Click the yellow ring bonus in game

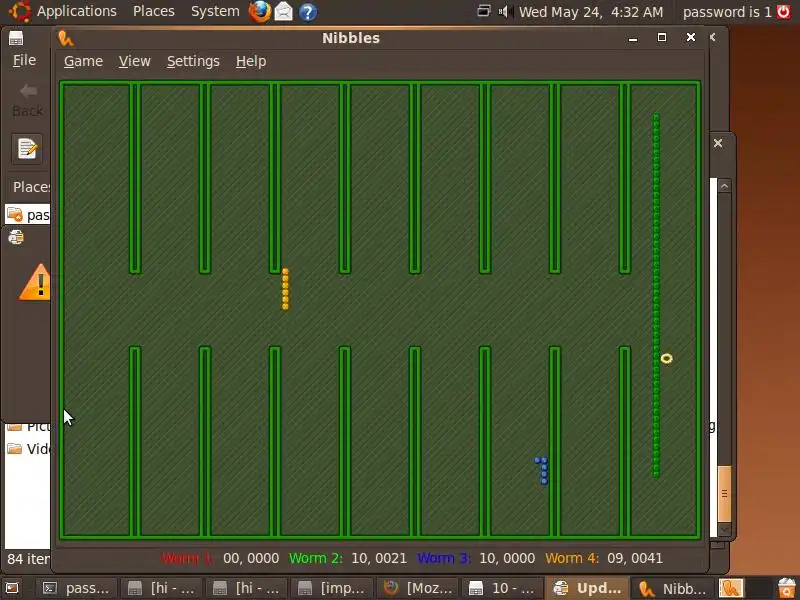tap(666, 359)
